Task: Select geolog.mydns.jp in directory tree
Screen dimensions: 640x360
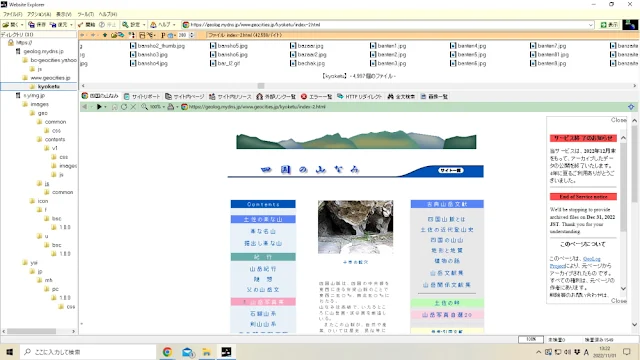Action: [x=43, y=51]
